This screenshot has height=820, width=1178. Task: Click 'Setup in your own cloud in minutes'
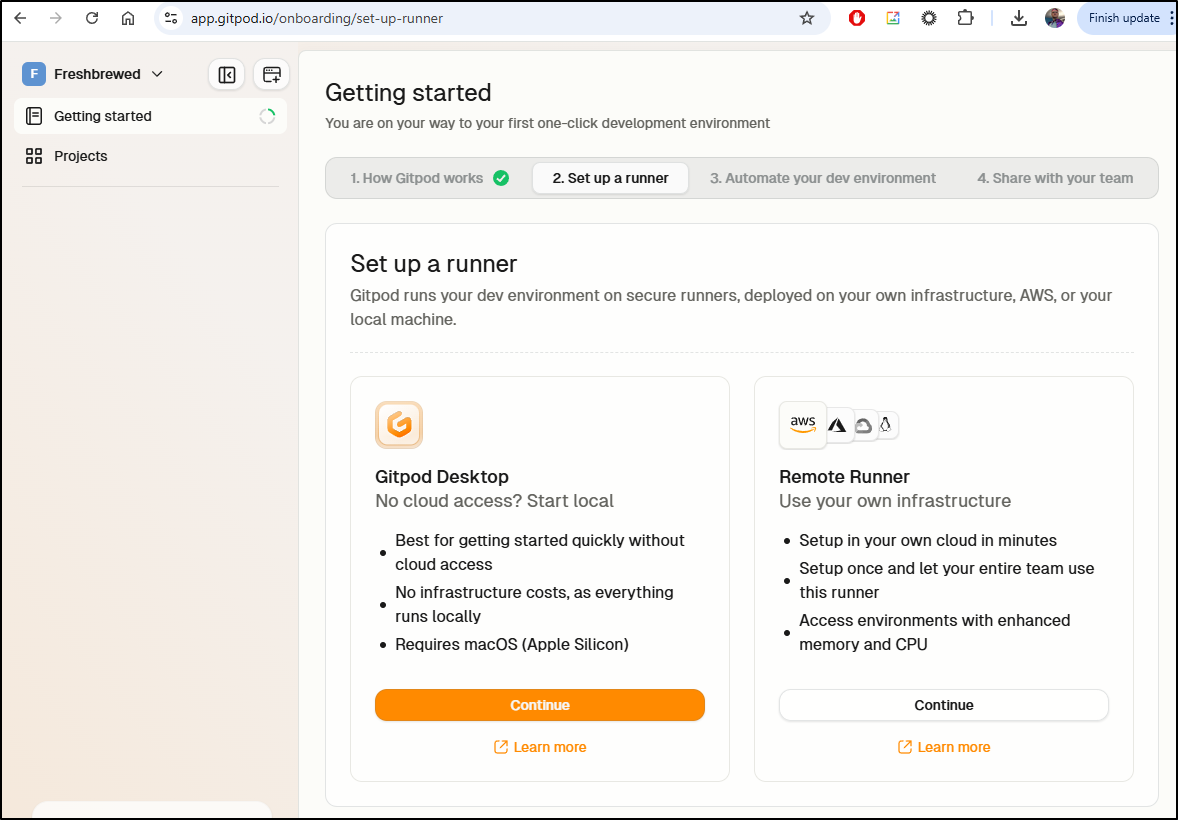coord(928,540)
